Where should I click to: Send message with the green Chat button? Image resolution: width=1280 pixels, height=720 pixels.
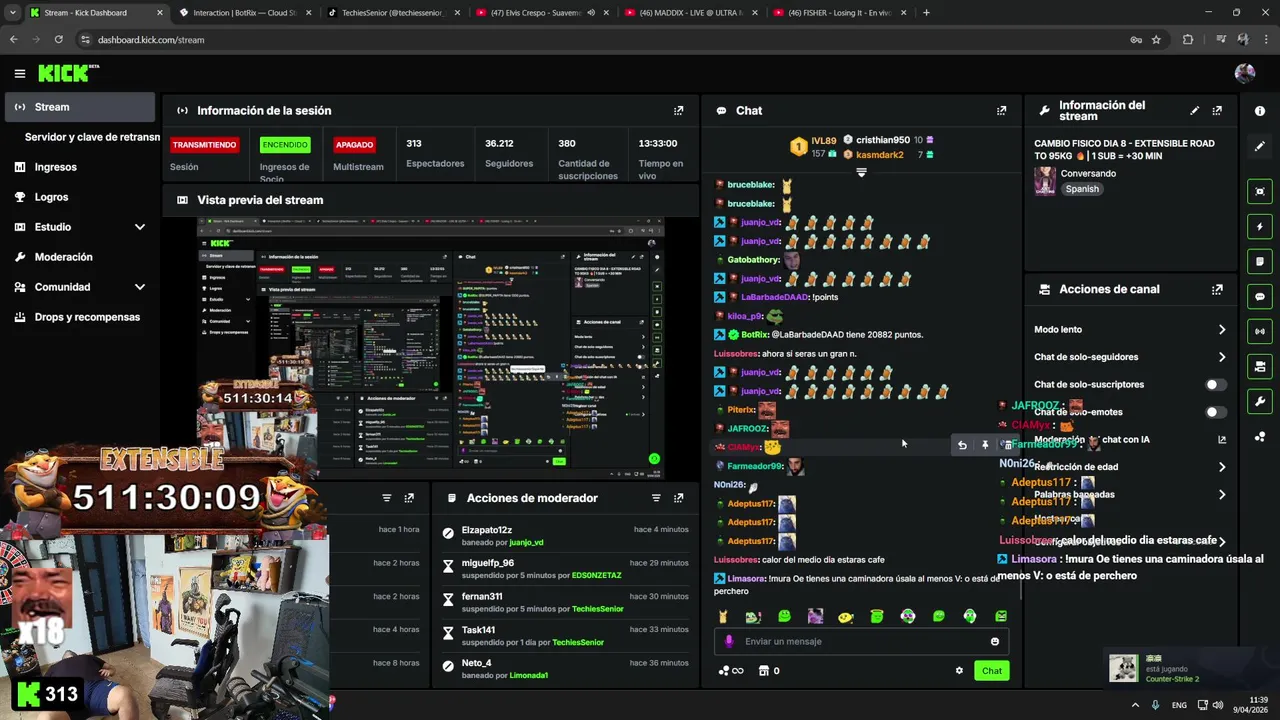(991, 671)
